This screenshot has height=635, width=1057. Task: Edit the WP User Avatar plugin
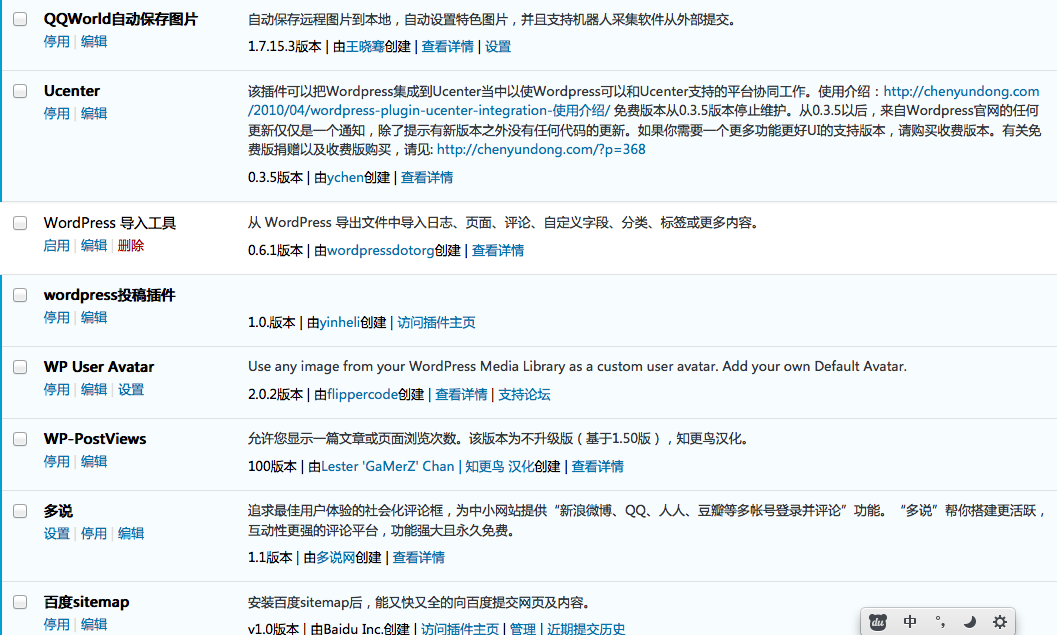tap(94, 390)
